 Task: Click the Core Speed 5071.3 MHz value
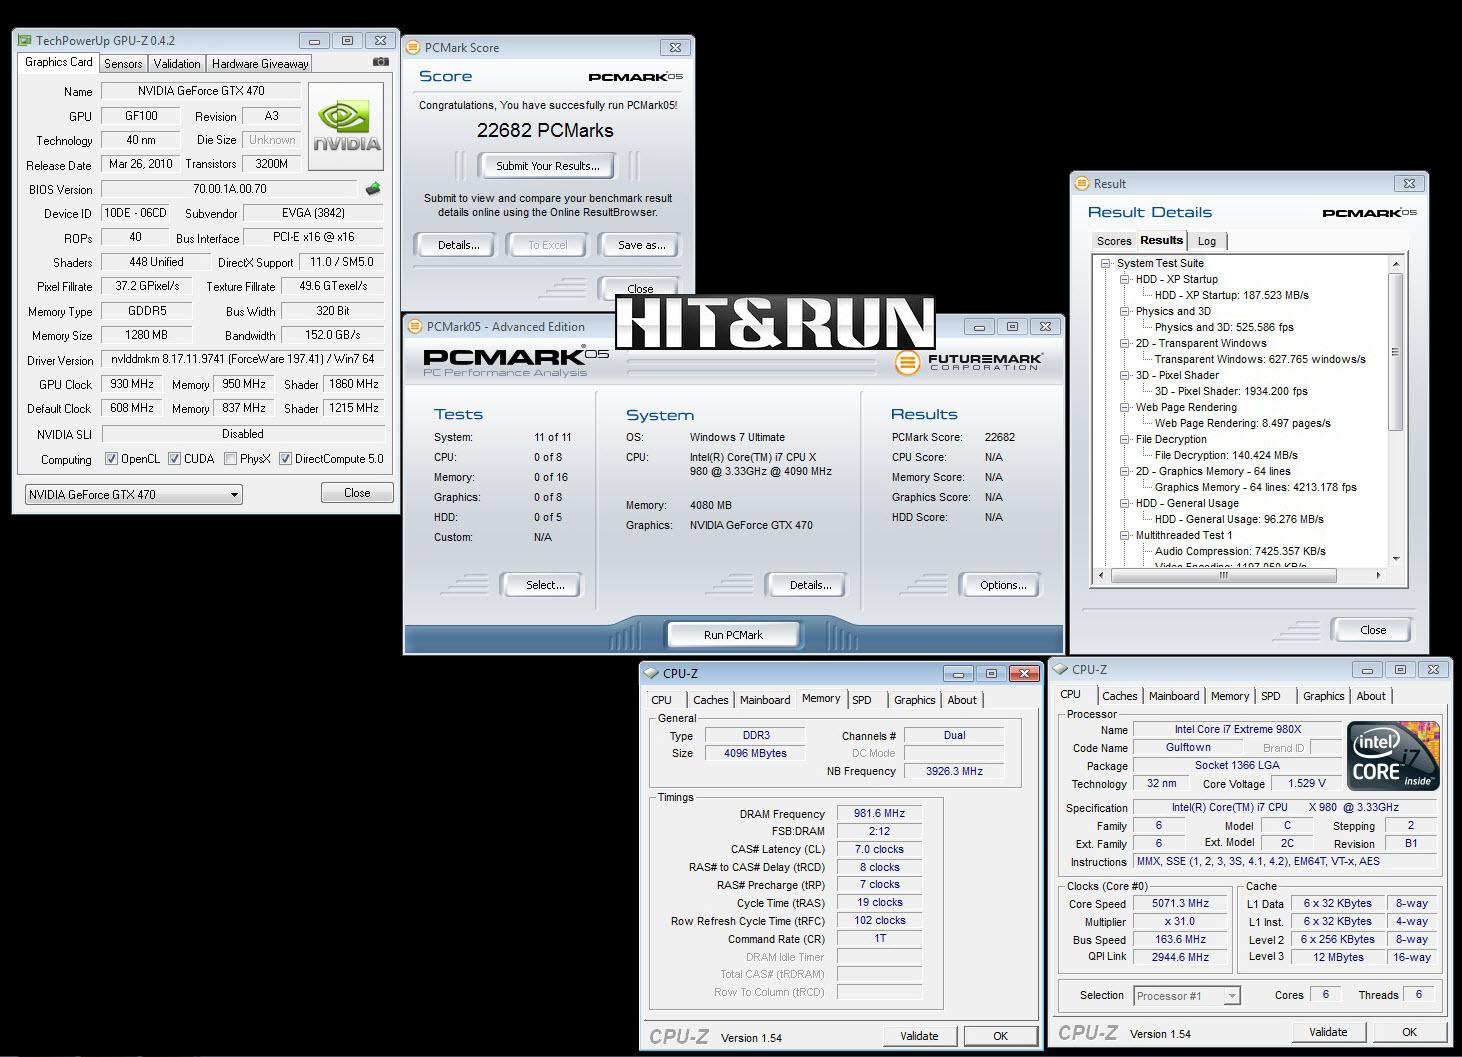(1180, 903)
